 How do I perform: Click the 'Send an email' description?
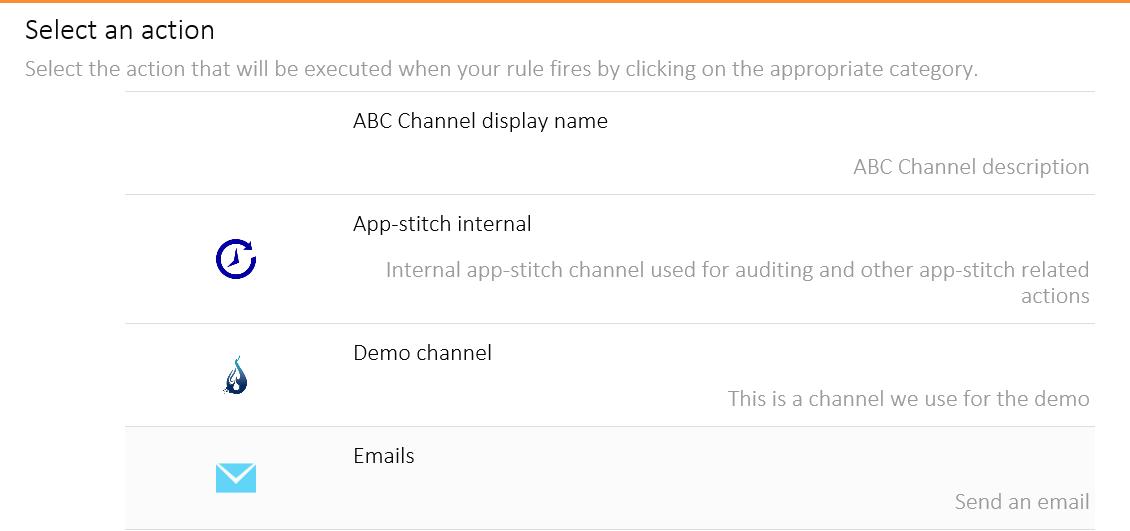pos(1021,502)
